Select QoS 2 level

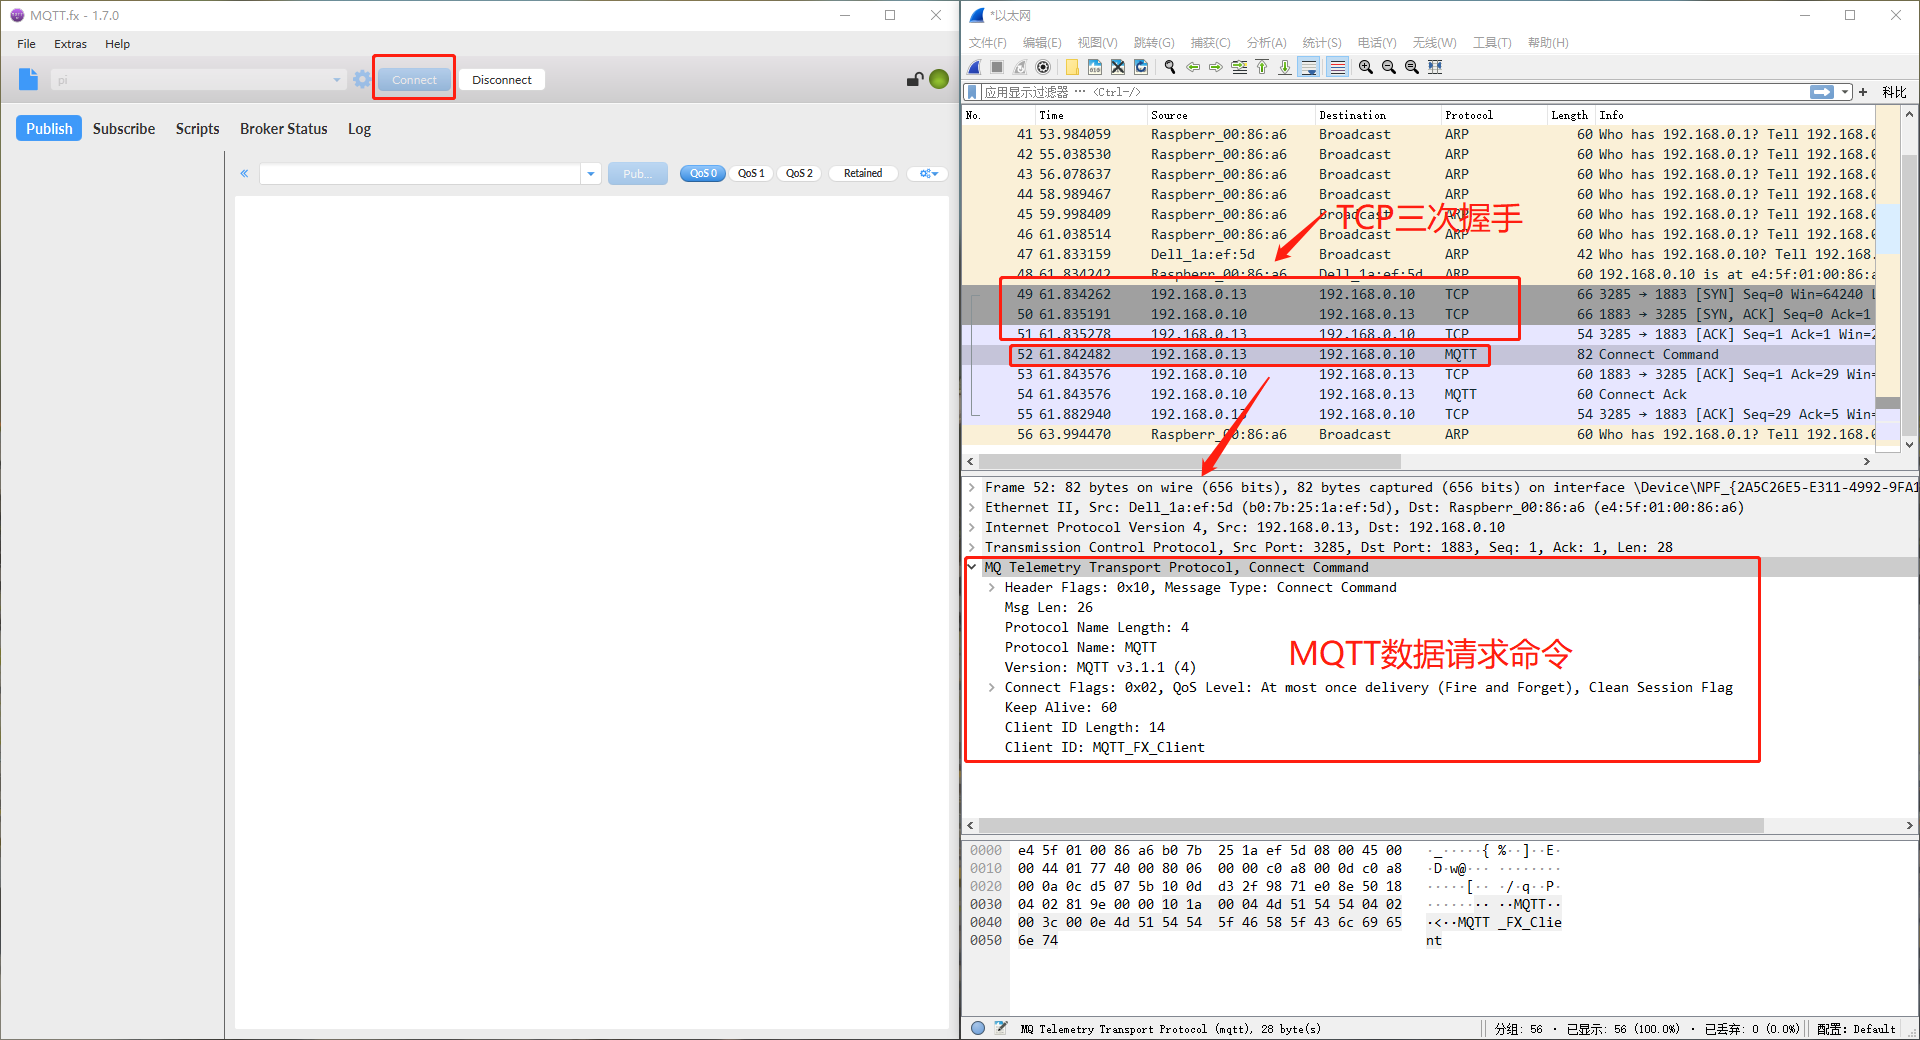pos(799,173)
